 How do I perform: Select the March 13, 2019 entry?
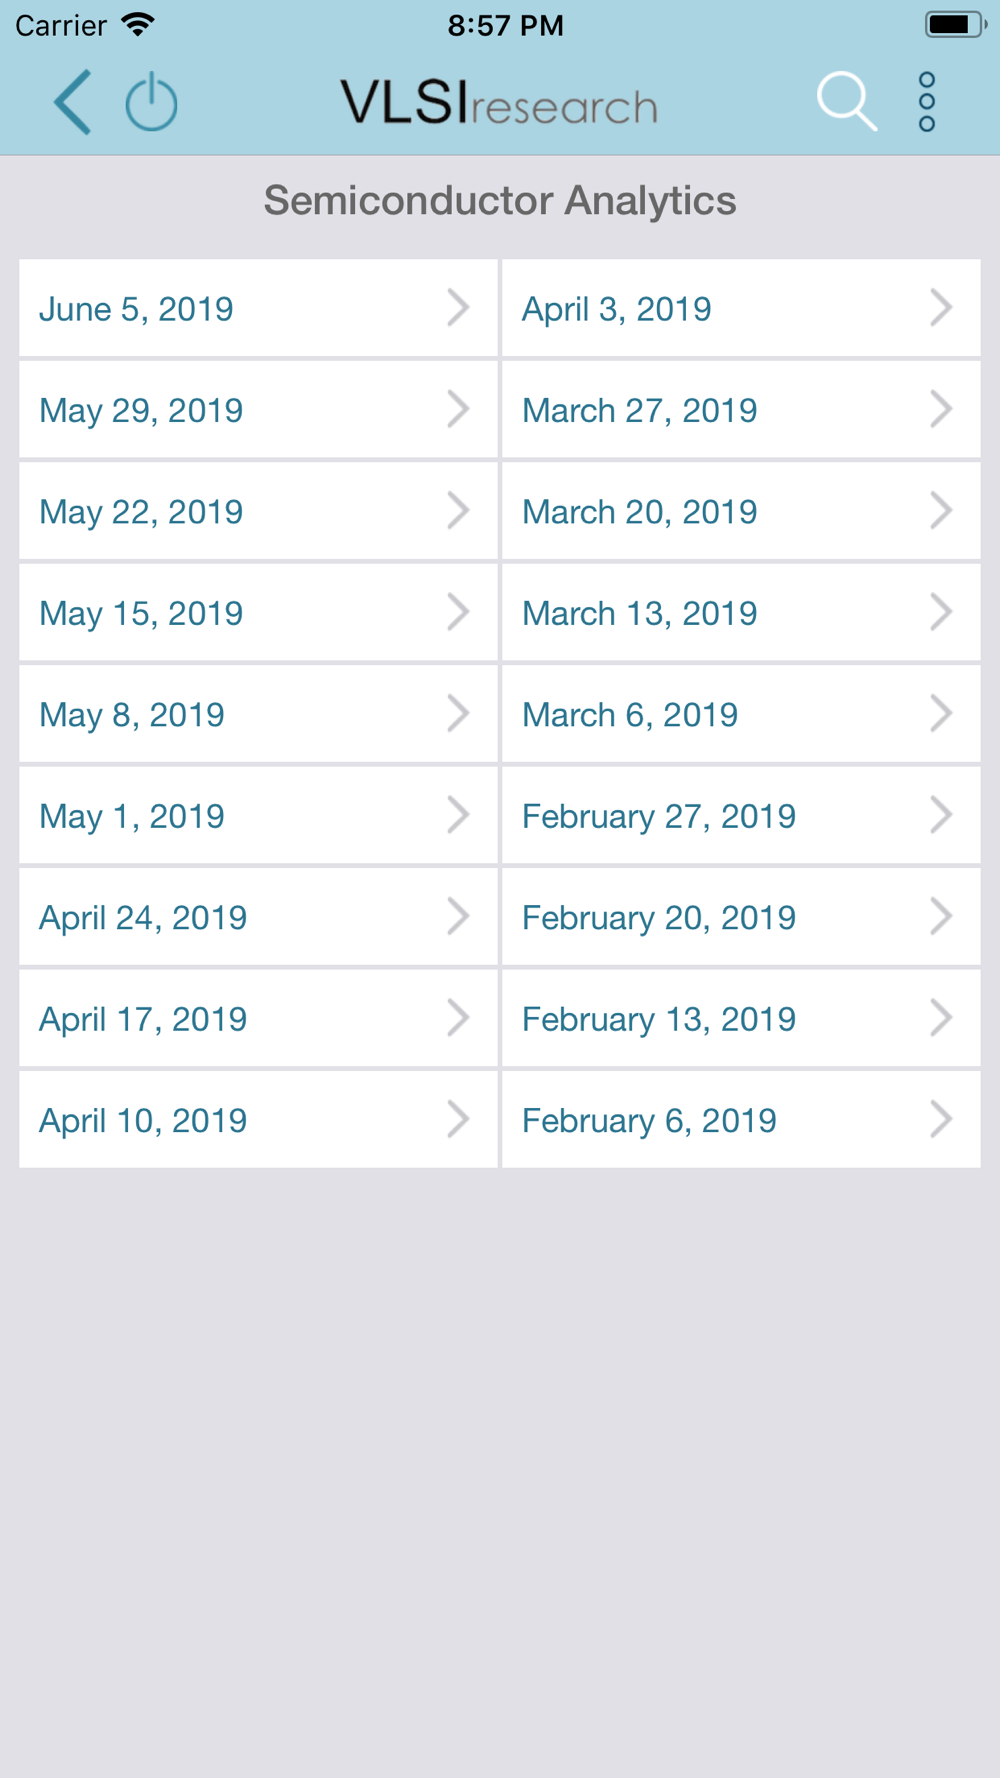point(741,612)
